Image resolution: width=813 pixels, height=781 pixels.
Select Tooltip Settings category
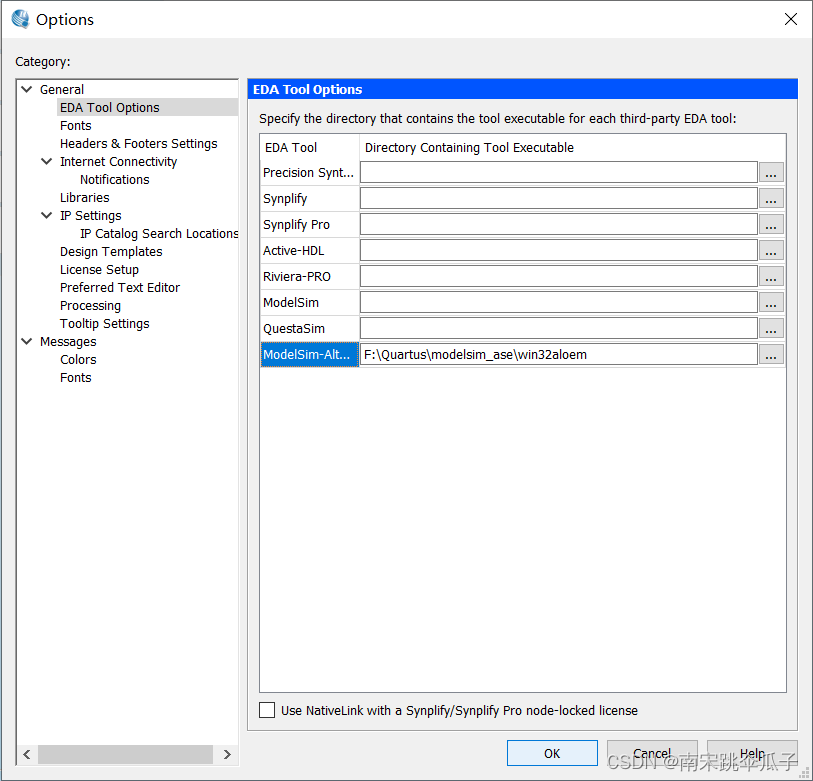click(104, 324)
